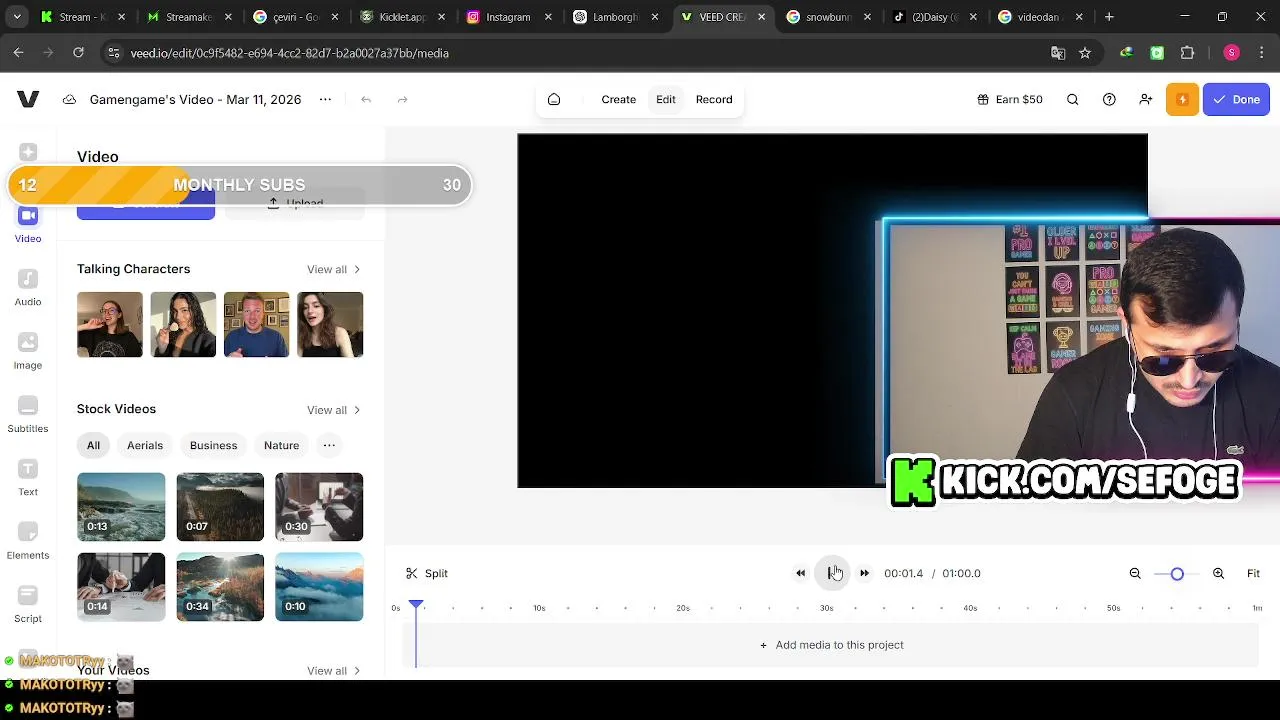This screenshot has width=1280, height=720.
Task: Select the Aerials stock video filter
Action: [145, 445]
